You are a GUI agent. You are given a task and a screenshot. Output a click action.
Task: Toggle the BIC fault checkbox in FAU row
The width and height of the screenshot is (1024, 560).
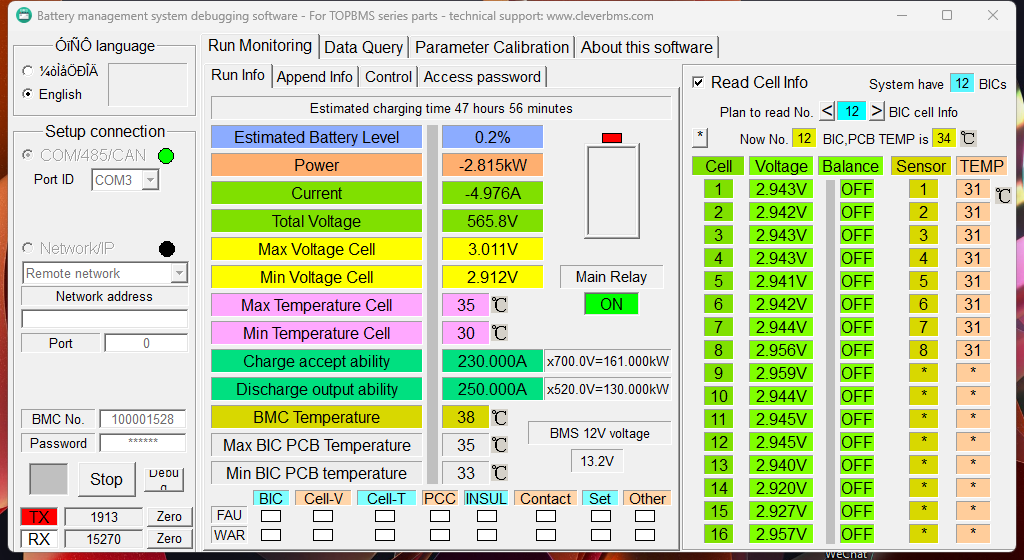(271, 516)
